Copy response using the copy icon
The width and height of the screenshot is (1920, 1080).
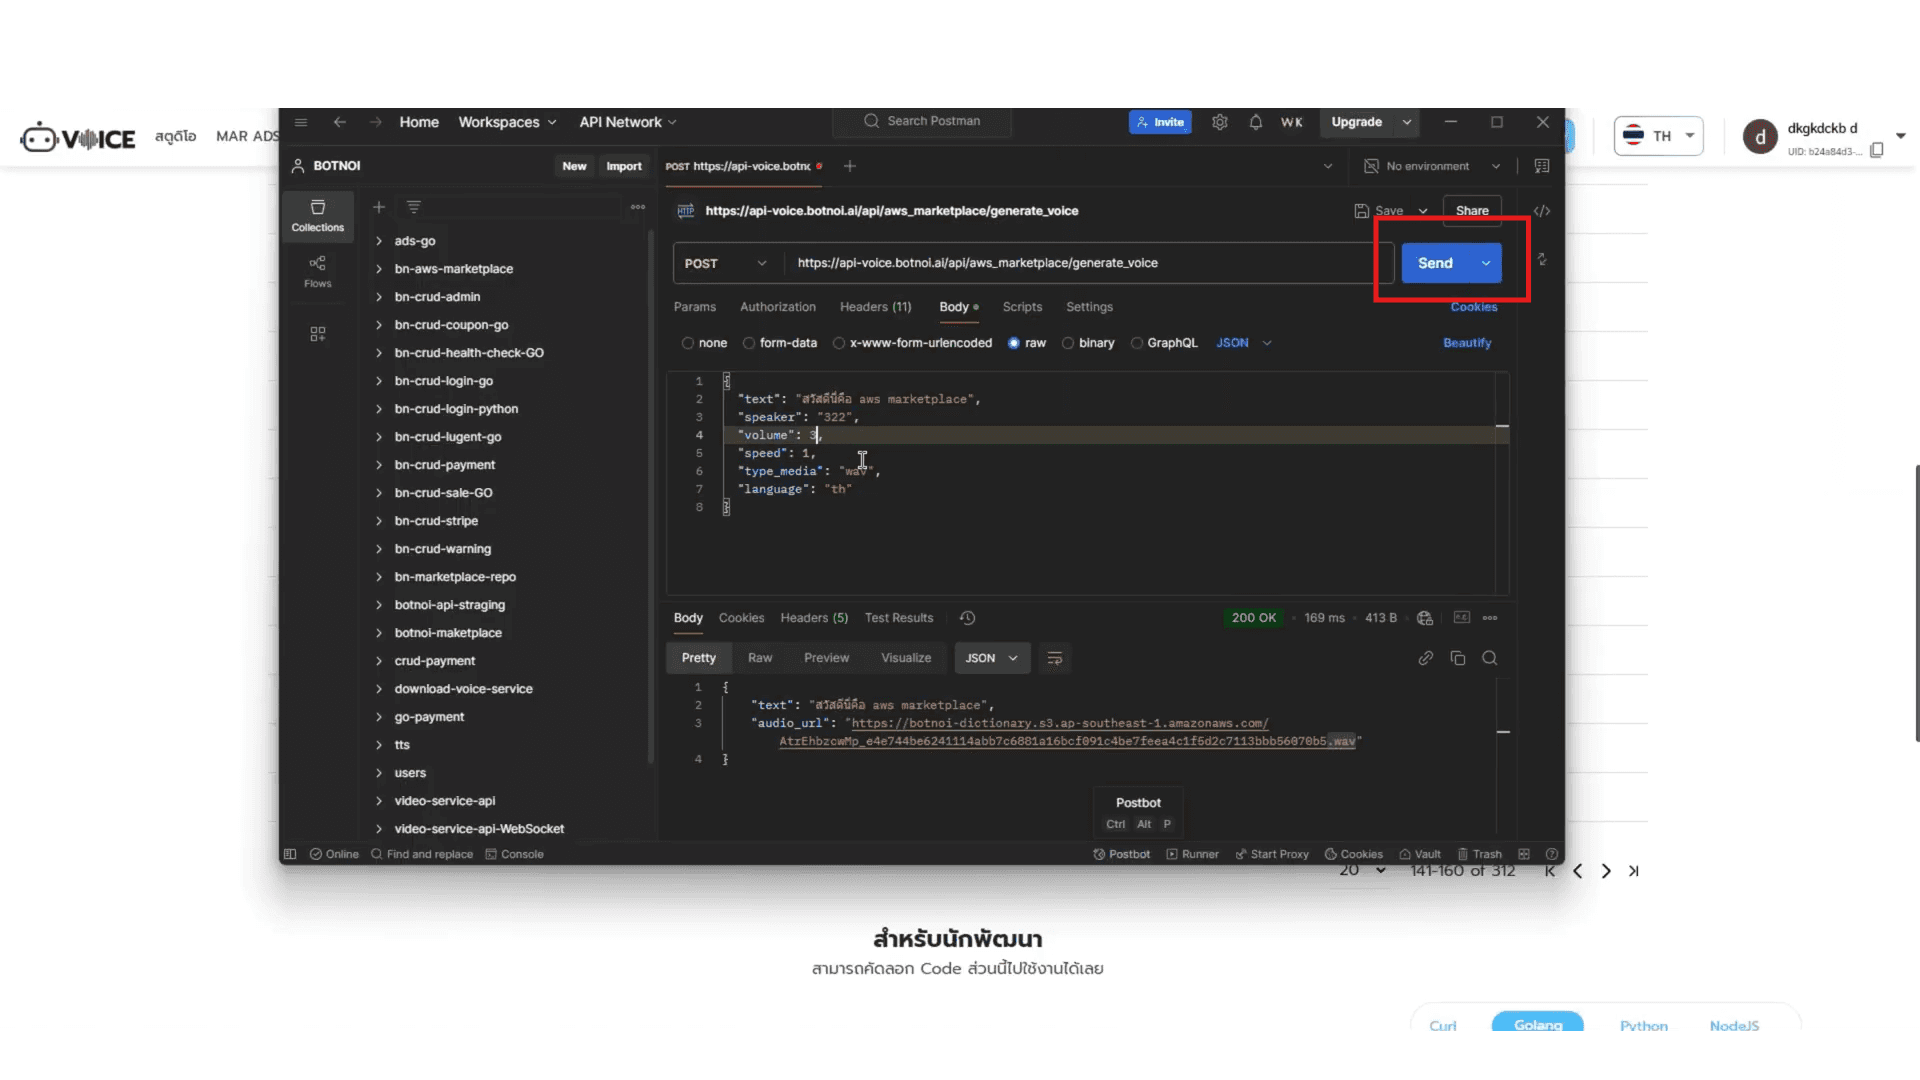click(1457, 658)
